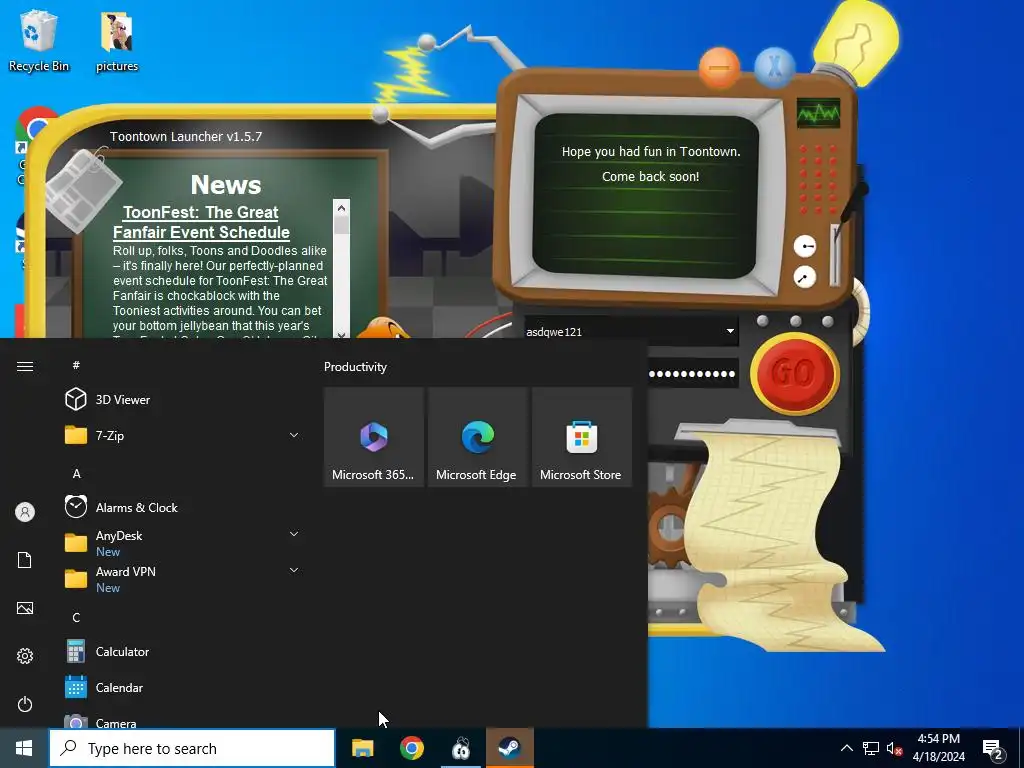Jump to the A letter header
Screen dimensions: 1024x768
pyautogui.click(x=76, y=473)
